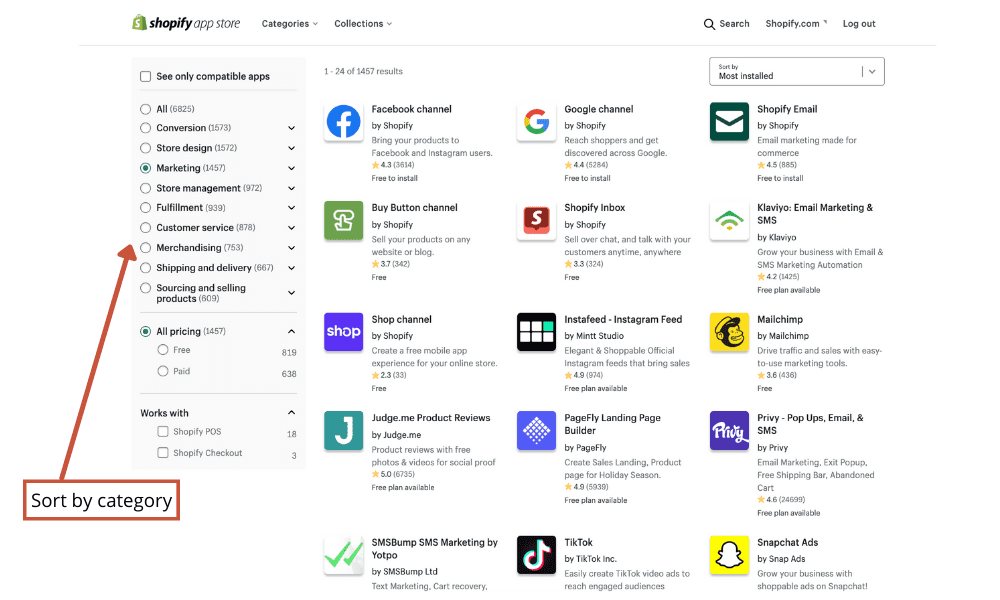This screenshot has height=600, width=1000.
Task: Open the Collections menu
Action: pos(363,24)
